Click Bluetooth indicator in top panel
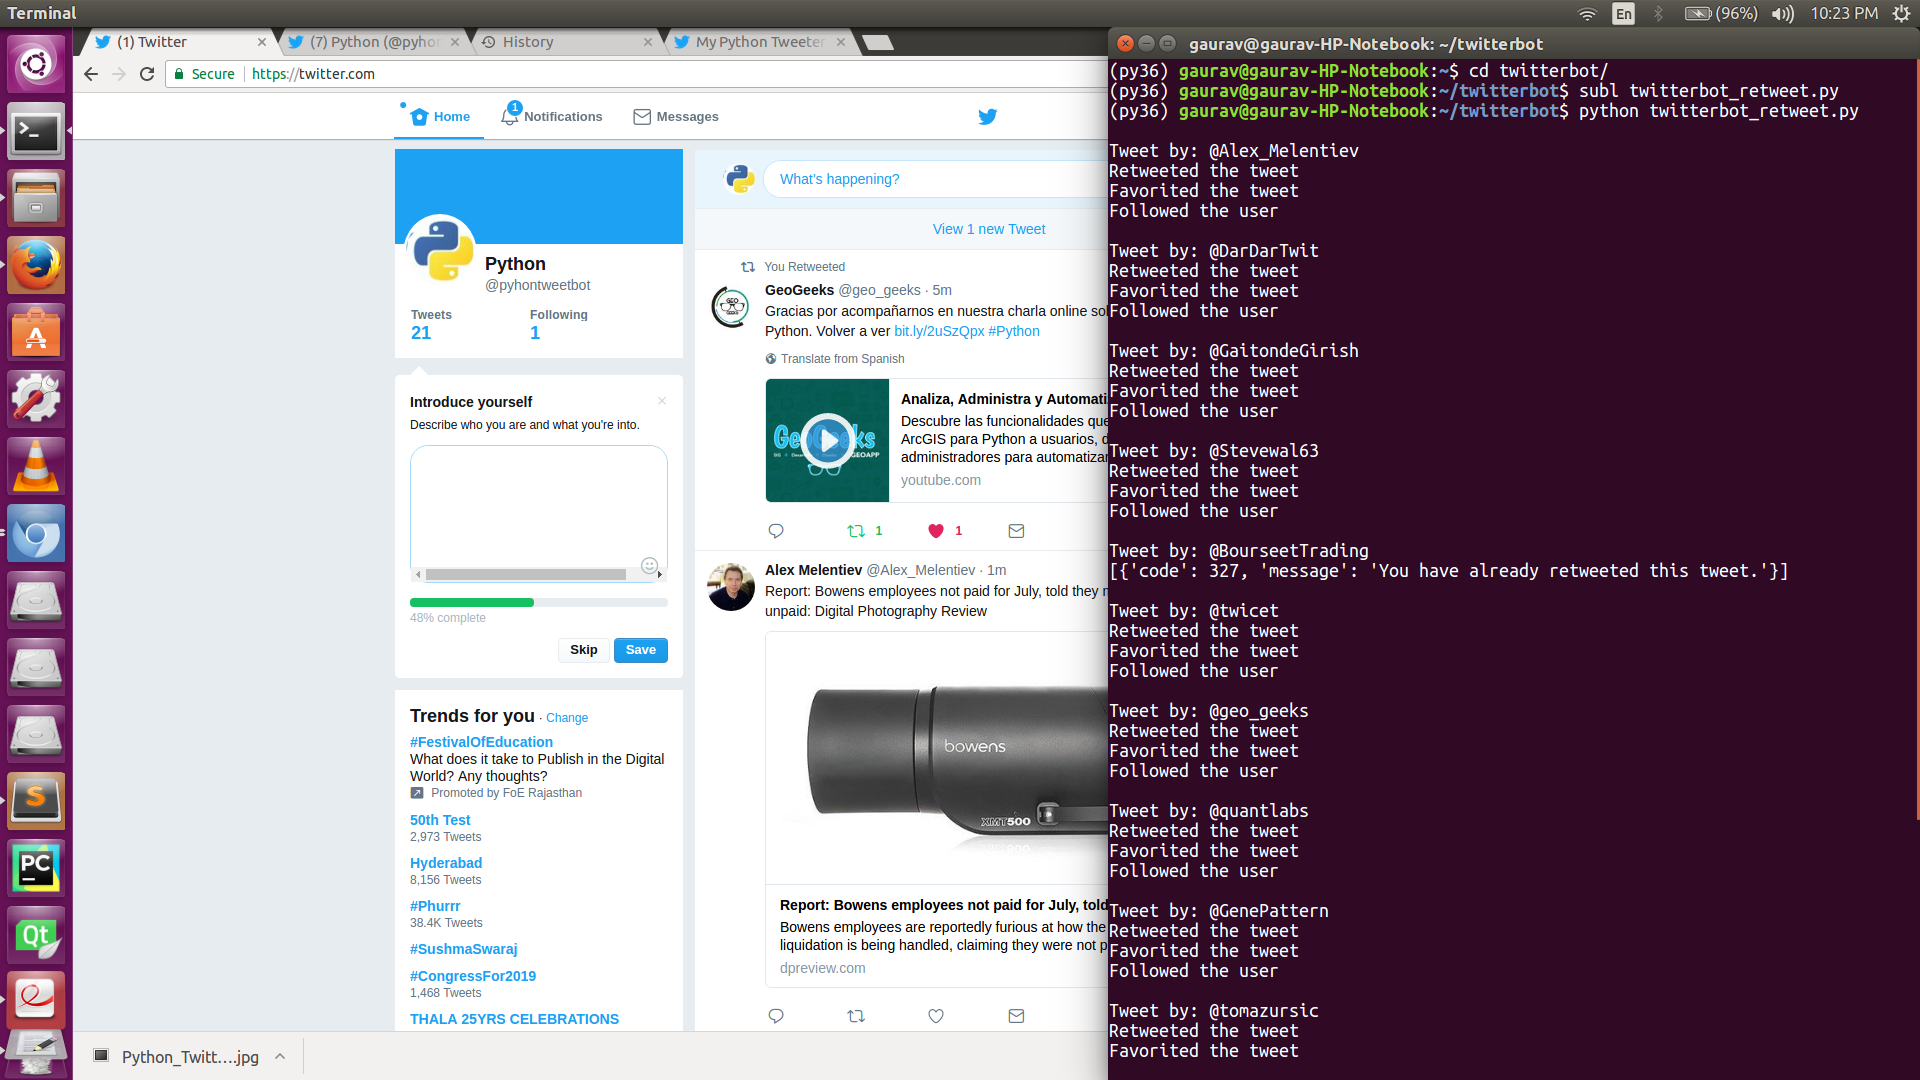Image resolution: width=1920 pixels, height=1080 pixels. [x=1659, y=13]
